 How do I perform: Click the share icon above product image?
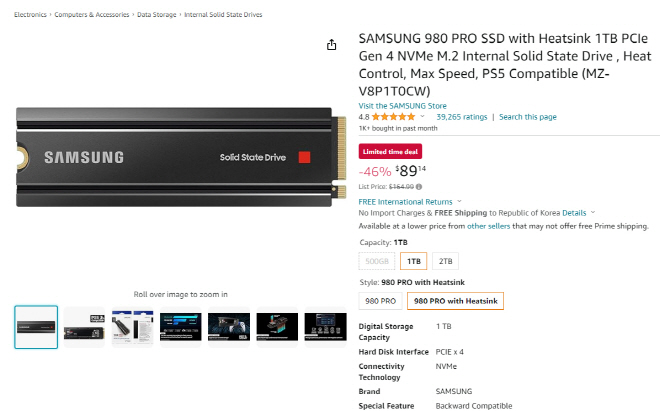(x=332, y=45)
